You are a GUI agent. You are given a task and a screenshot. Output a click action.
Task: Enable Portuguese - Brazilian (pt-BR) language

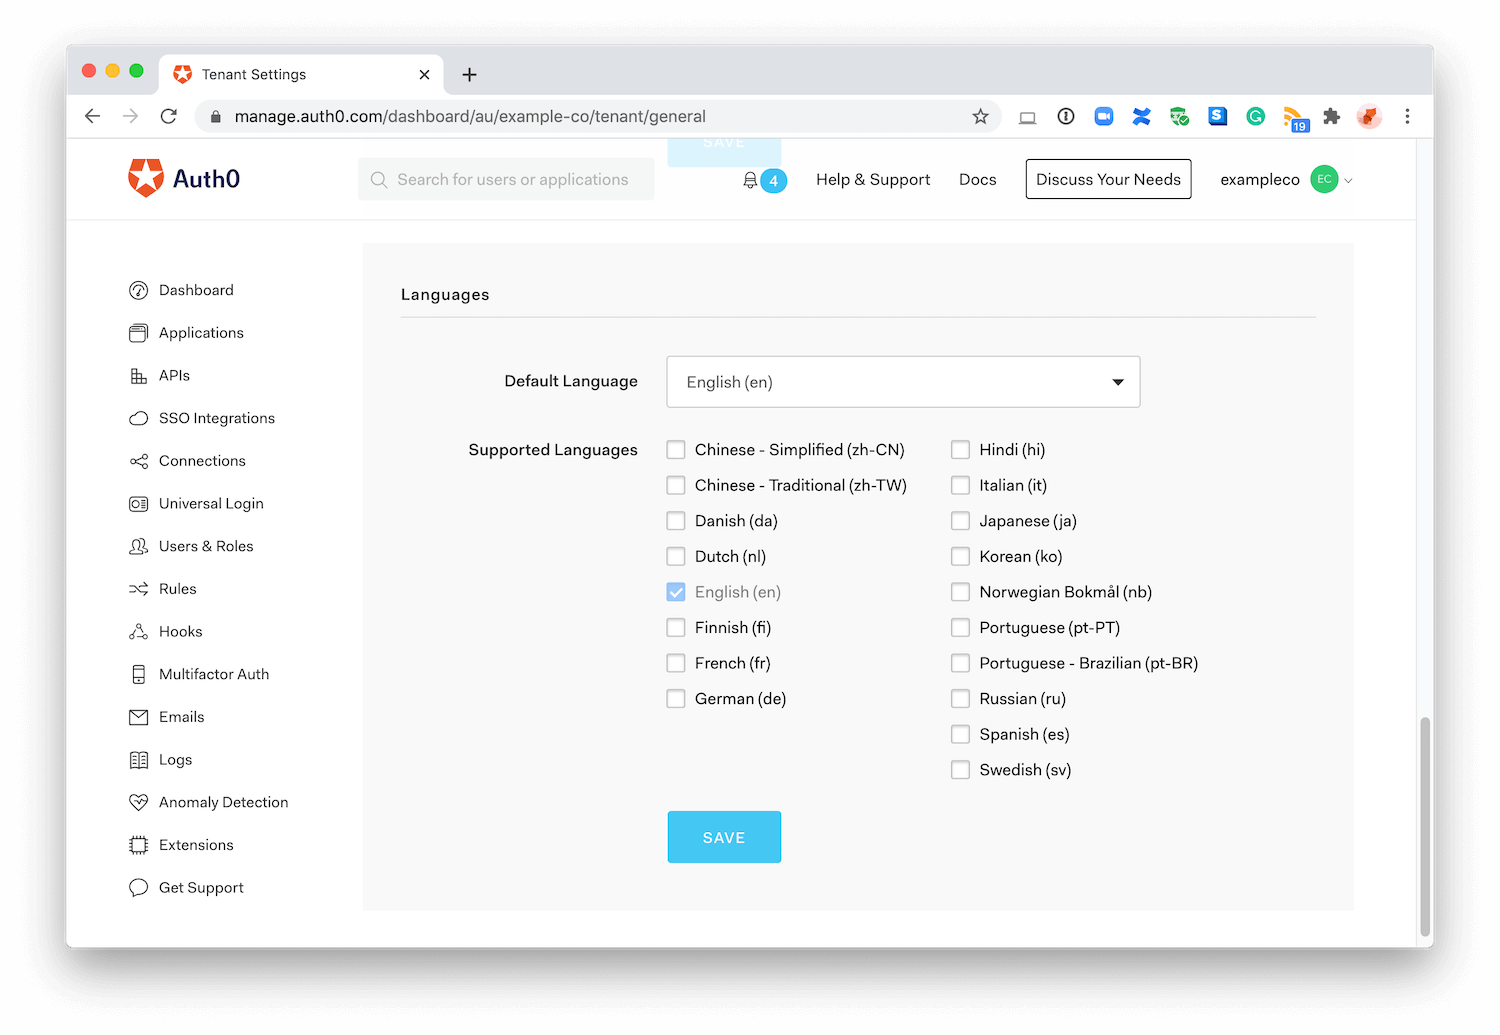pos(960,663)
